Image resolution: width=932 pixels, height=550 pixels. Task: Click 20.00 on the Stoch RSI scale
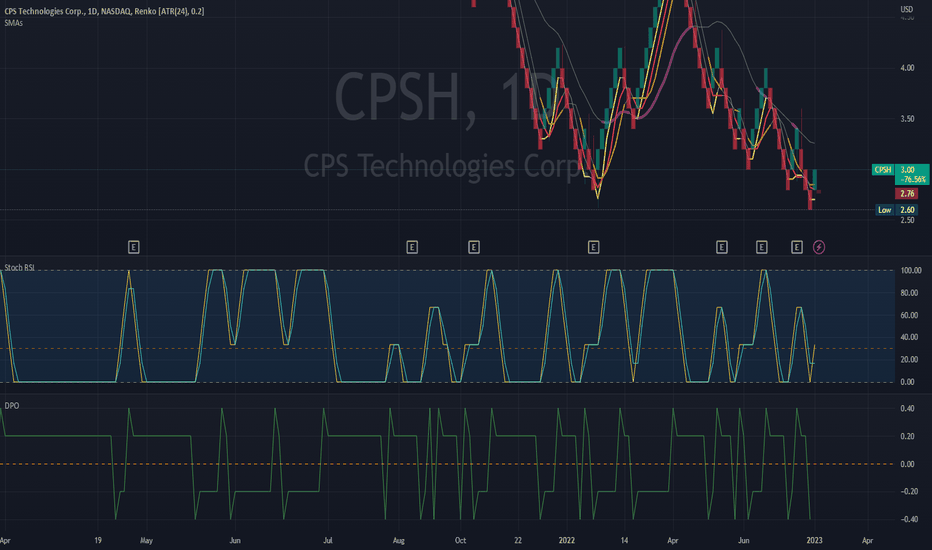tap(909, 359)
